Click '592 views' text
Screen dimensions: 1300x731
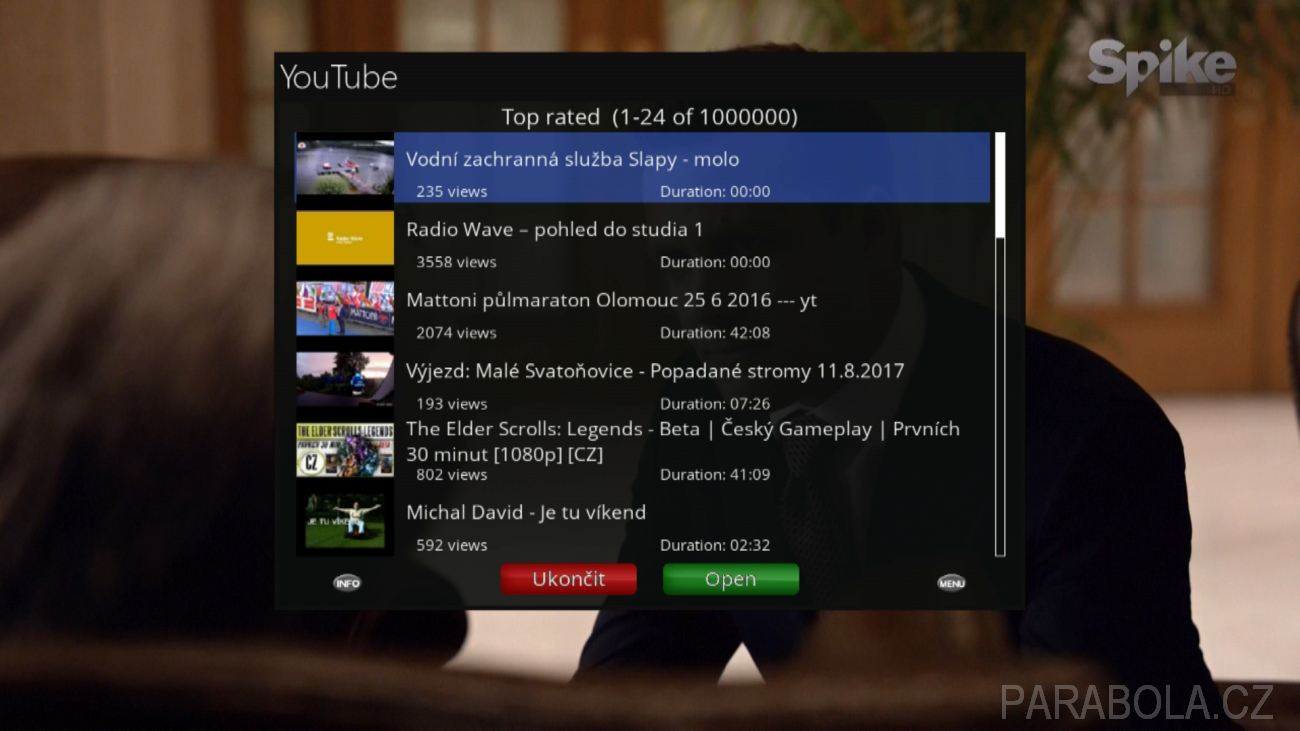click(452, 546)
